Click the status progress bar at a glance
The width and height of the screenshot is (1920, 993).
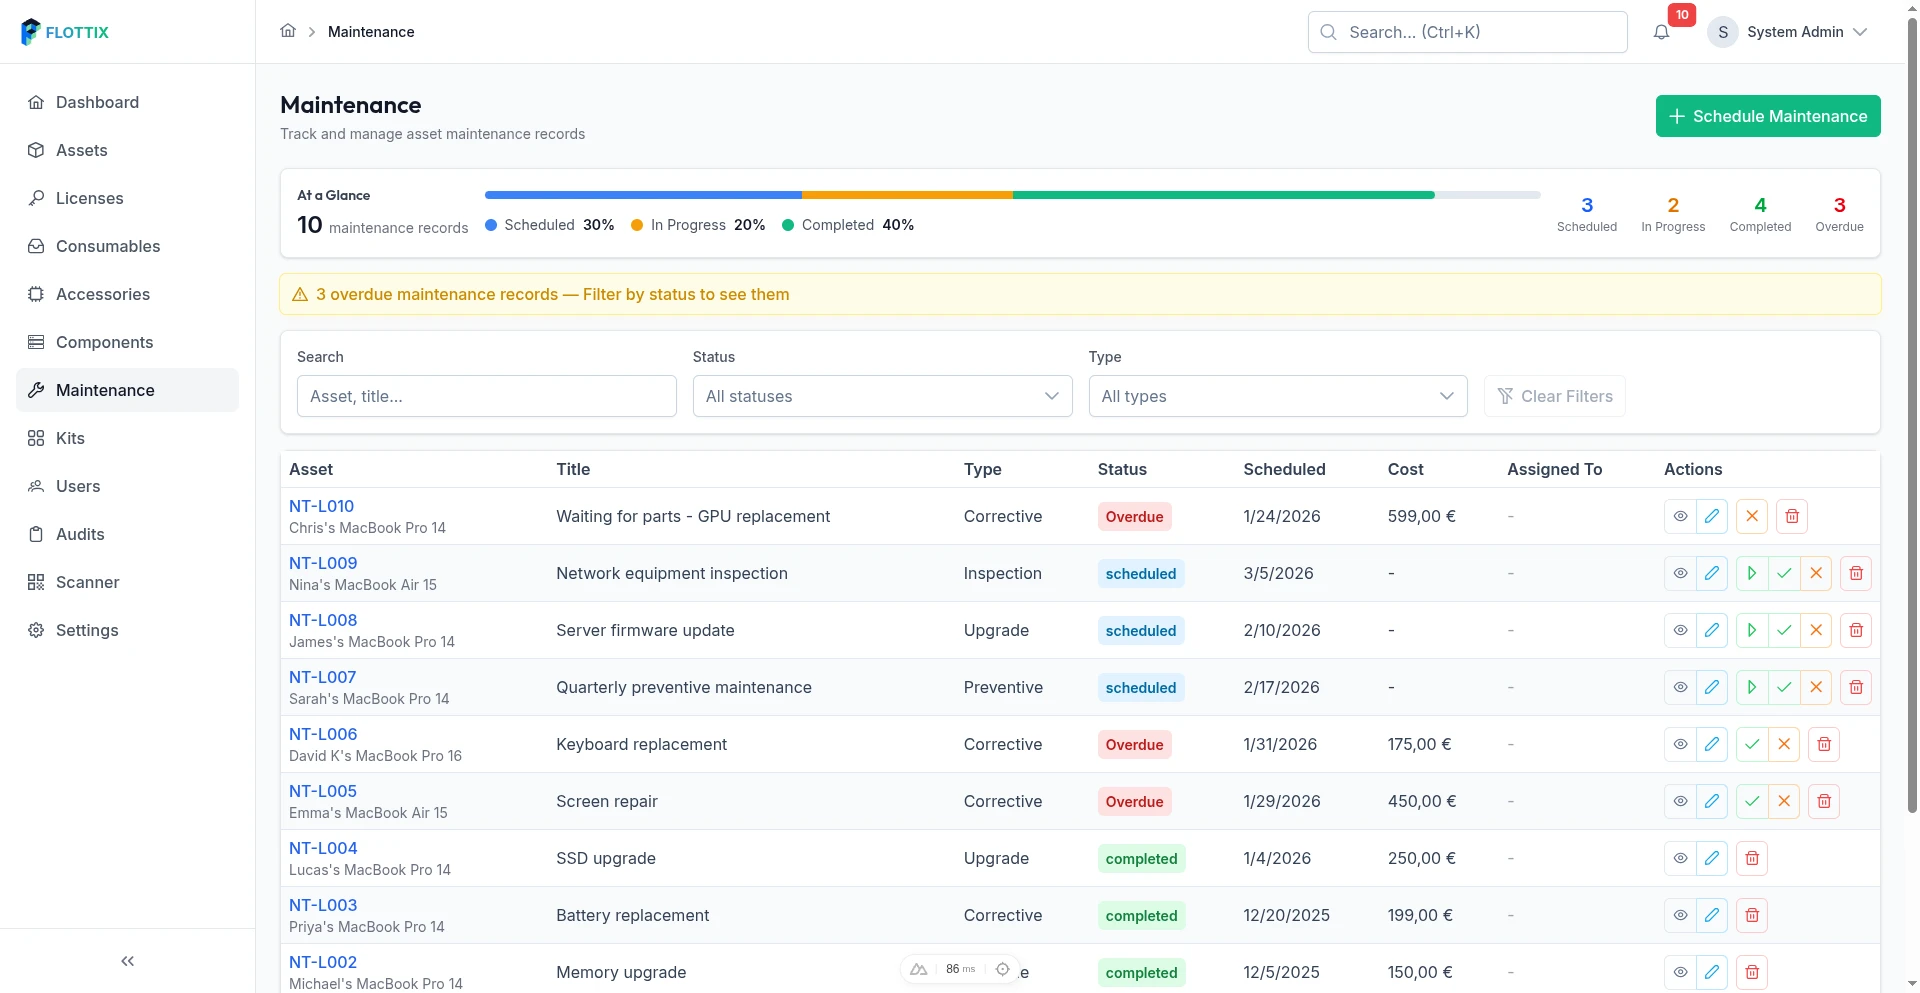coord(1010,195)
